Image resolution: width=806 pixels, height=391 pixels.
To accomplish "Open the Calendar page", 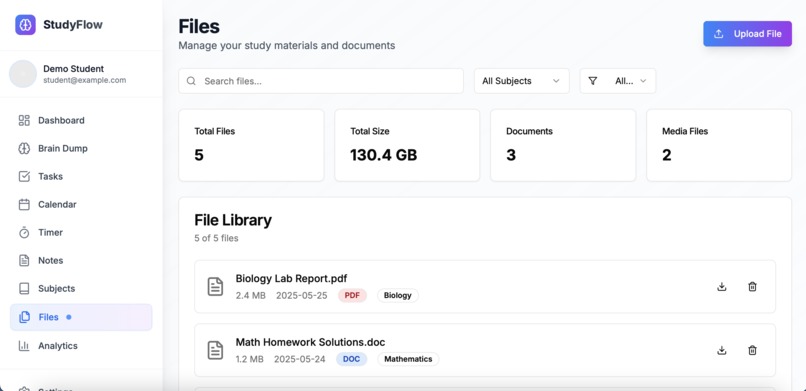I will pyautogui.click(x=81, y=204).
